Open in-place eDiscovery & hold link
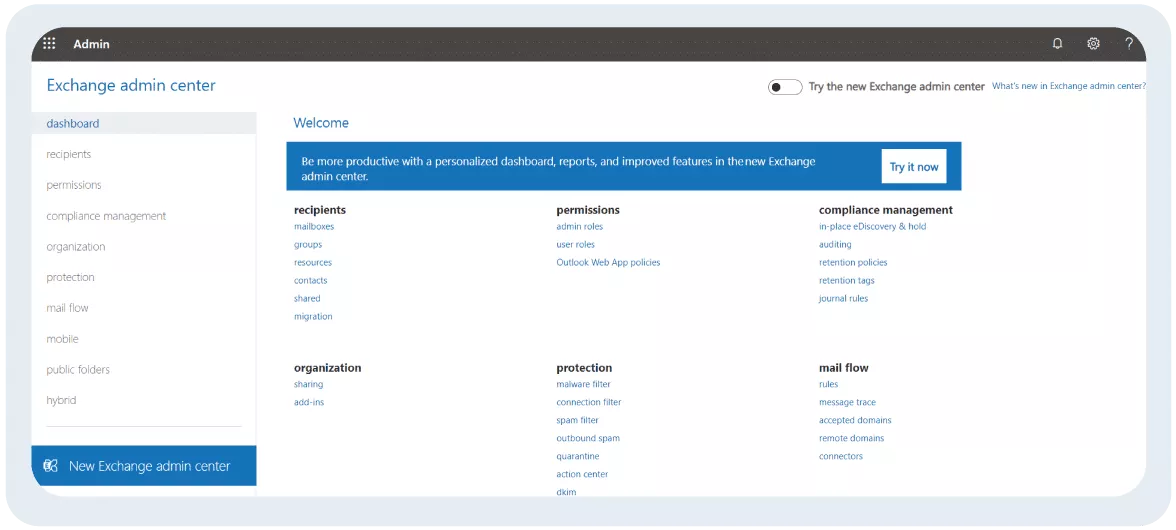The width and height of the screenshot is (1176, 530). pyautogui.click(x=872, y=226)
